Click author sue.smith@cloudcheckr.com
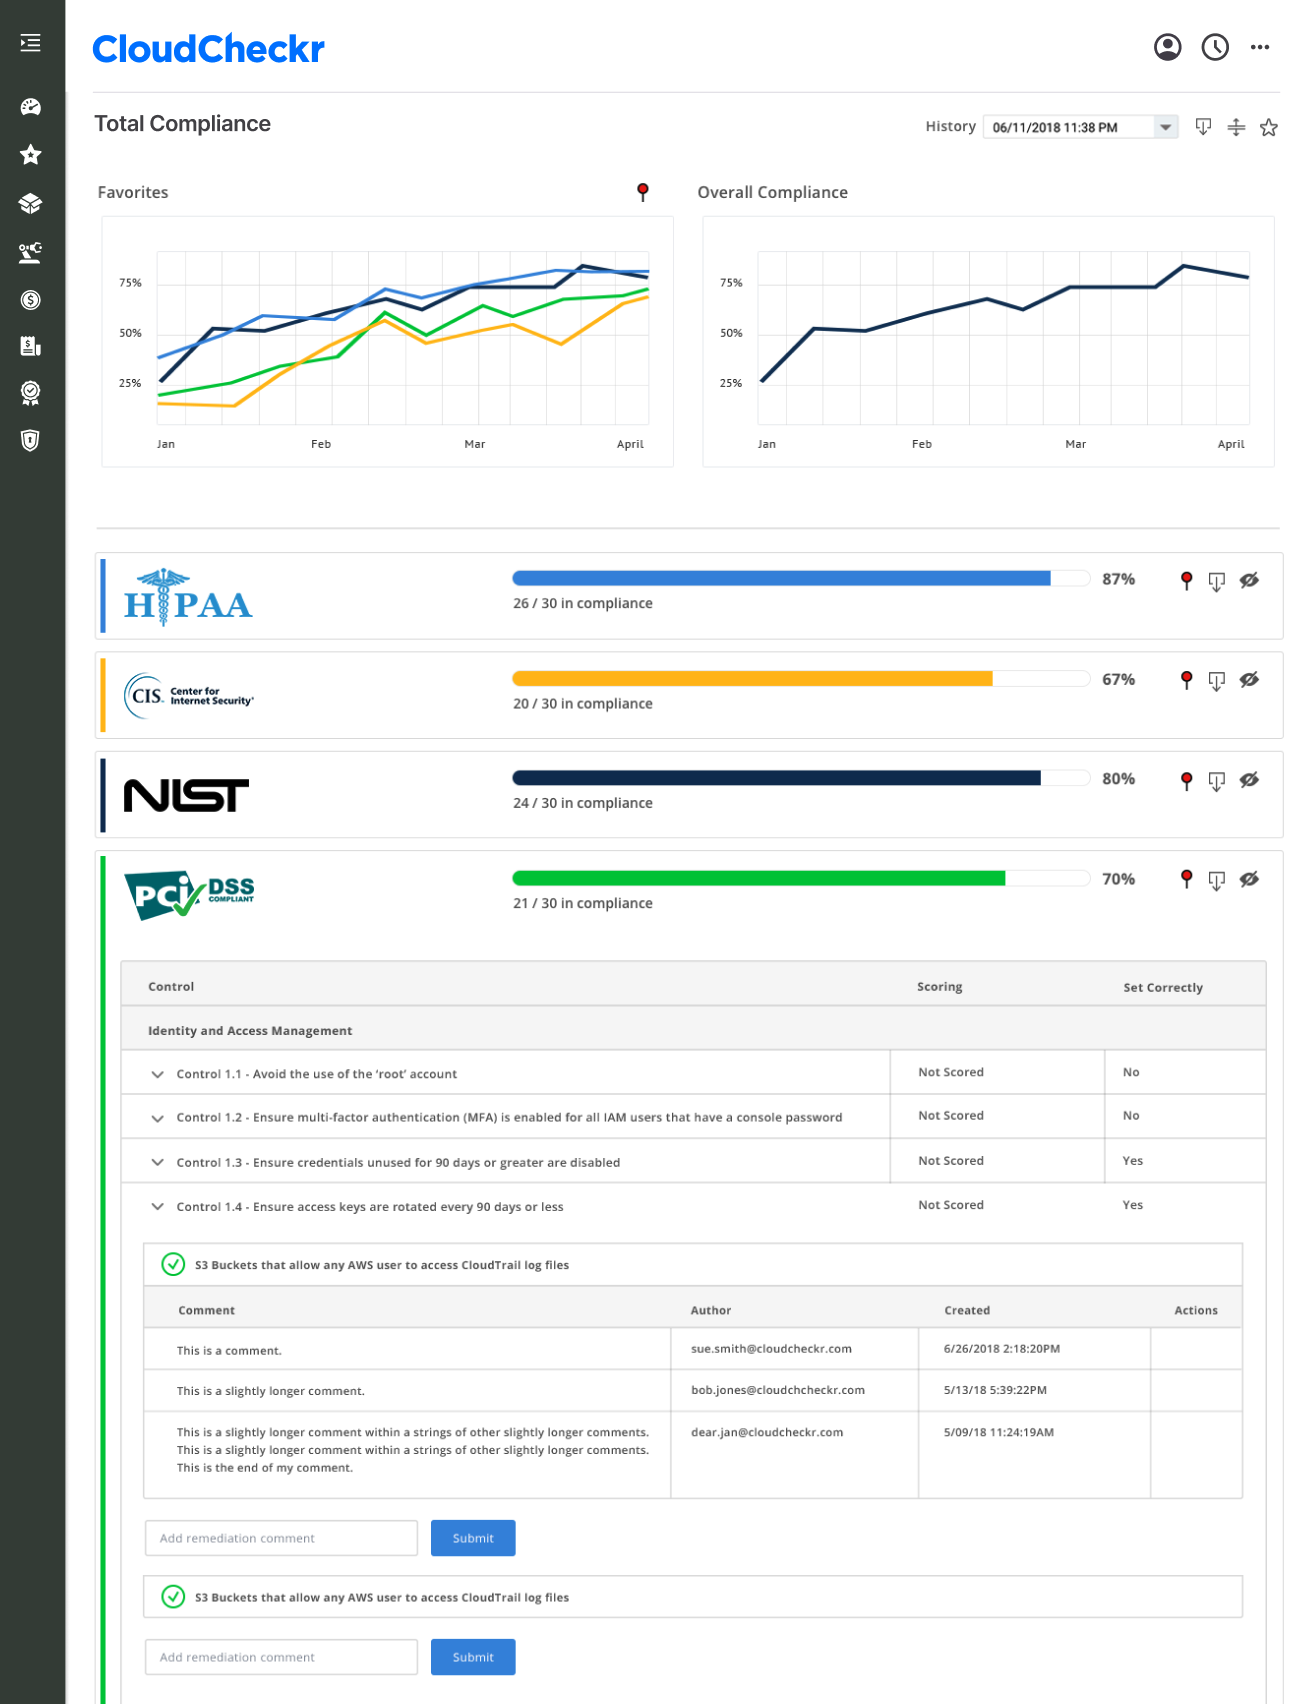 click(x=771, y=1348)
